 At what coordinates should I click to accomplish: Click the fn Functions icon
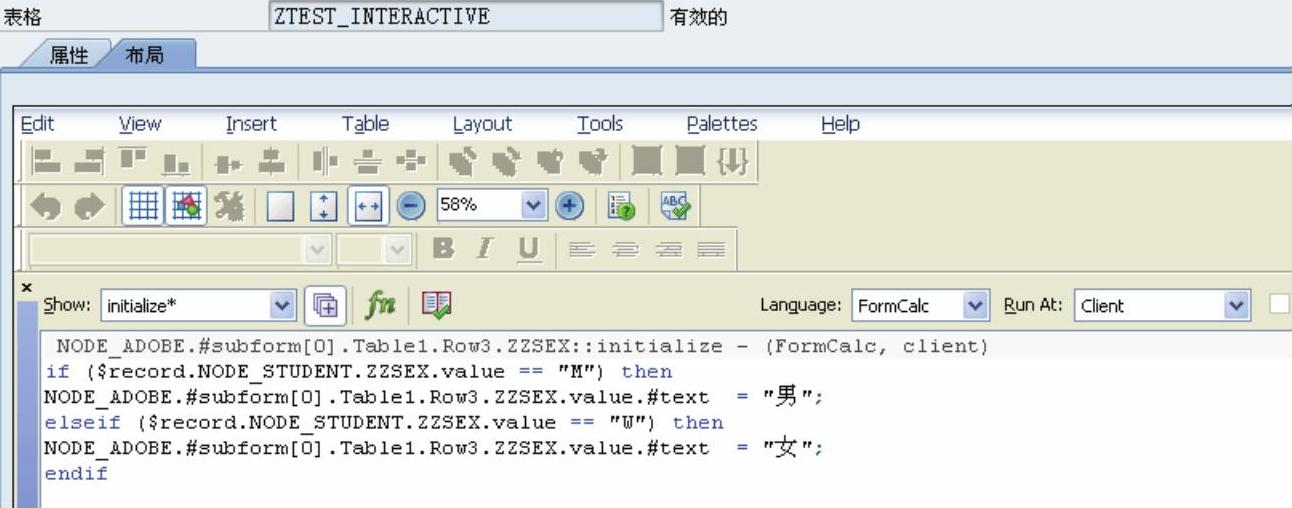[x=381, y=305]
